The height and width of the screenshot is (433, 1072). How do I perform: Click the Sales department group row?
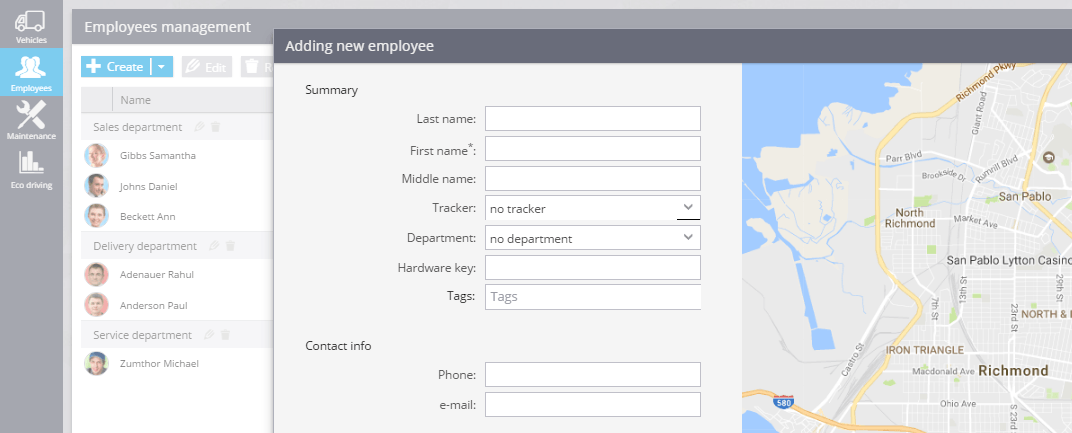177,127
